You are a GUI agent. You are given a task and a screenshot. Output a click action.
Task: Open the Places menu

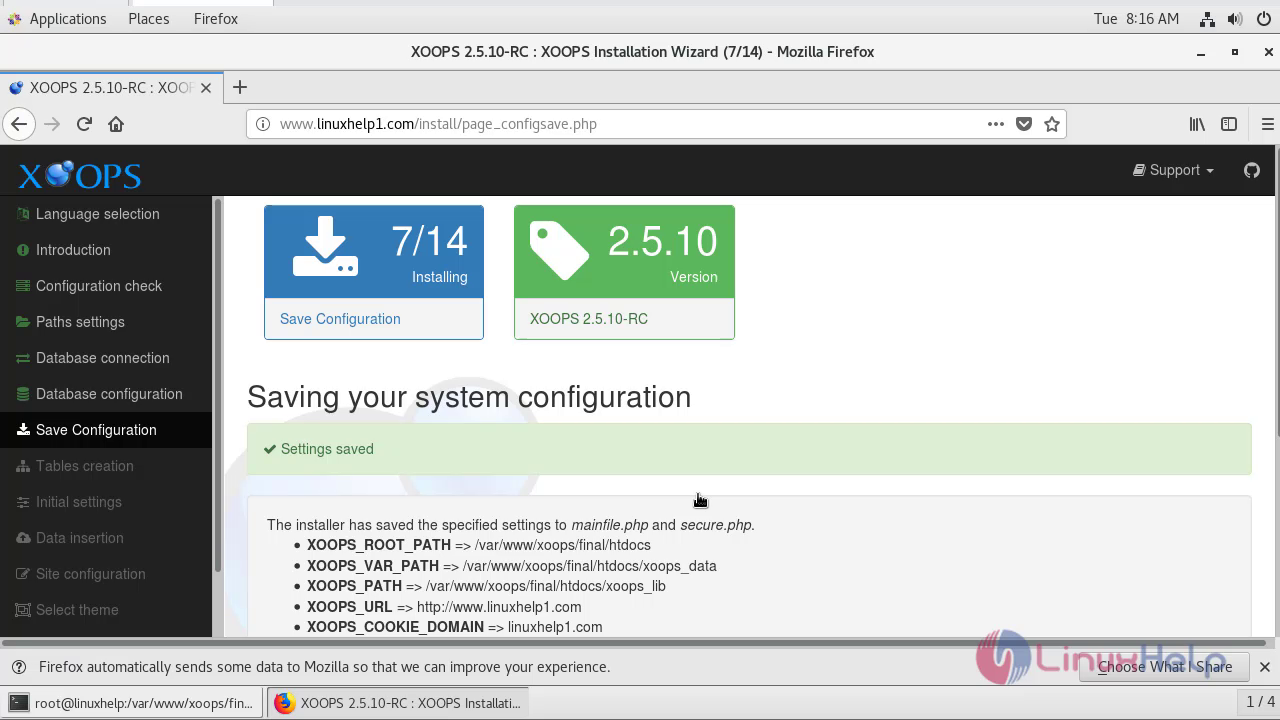(149, 19)
